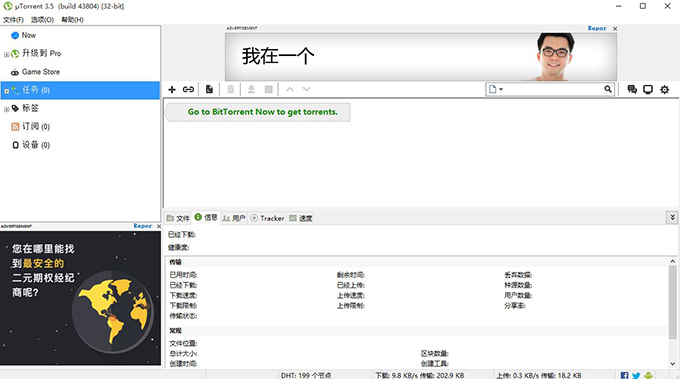
Task: Click the Move Up Queue arrow
Action: pyautogui.click(x=290, y=89)
